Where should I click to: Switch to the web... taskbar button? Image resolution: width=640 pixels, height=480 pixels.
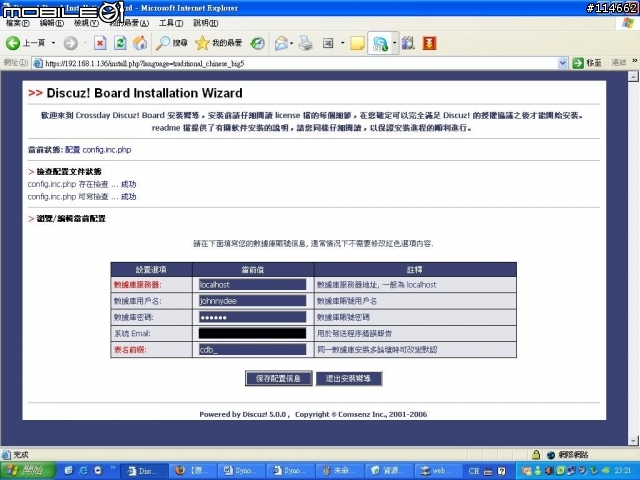pyautogui.click(x=438, y=471)
